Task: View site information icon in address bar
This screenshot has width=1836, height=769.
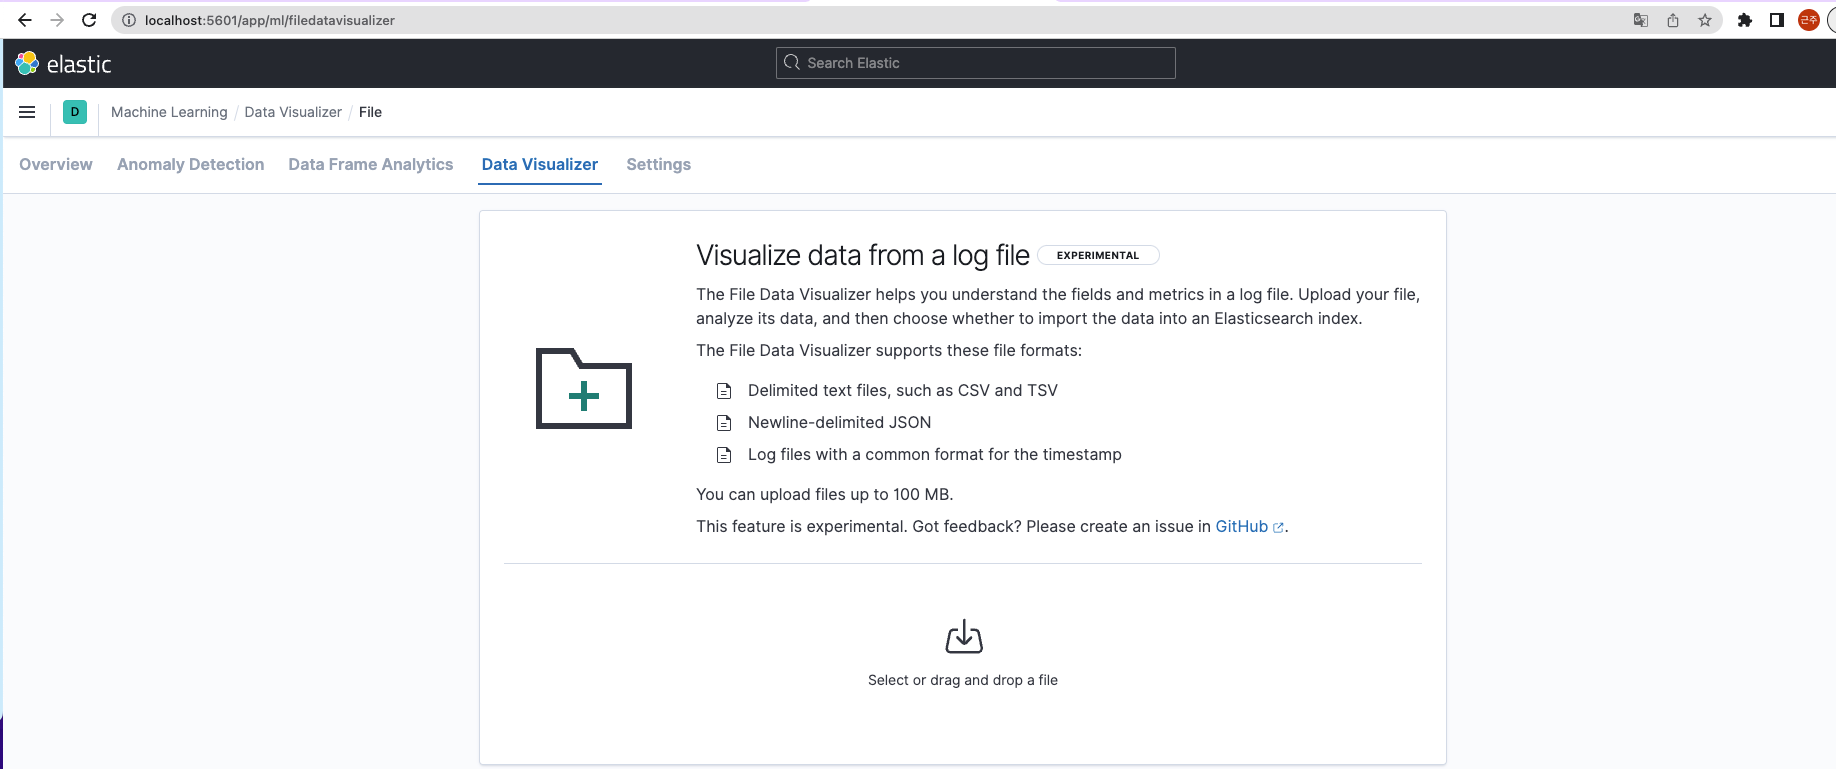Action: (129, 20)
